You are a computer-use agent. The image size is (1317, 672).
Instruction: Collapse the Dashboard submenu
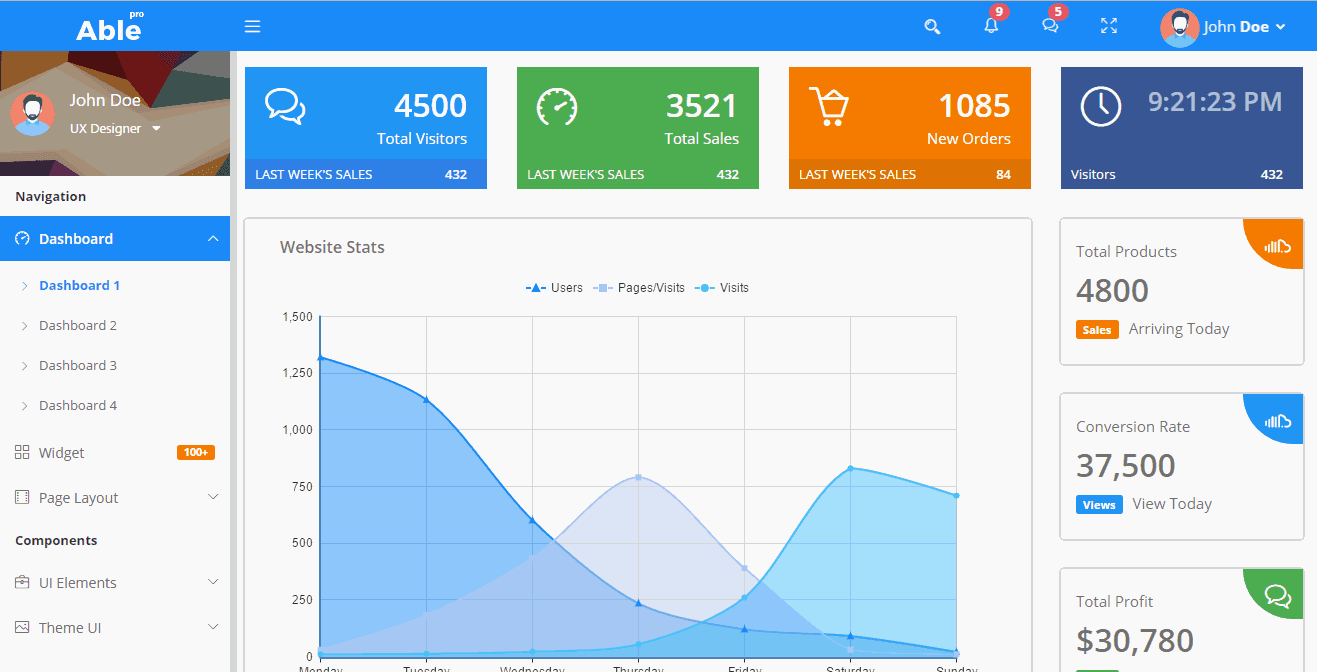[211, 238]
